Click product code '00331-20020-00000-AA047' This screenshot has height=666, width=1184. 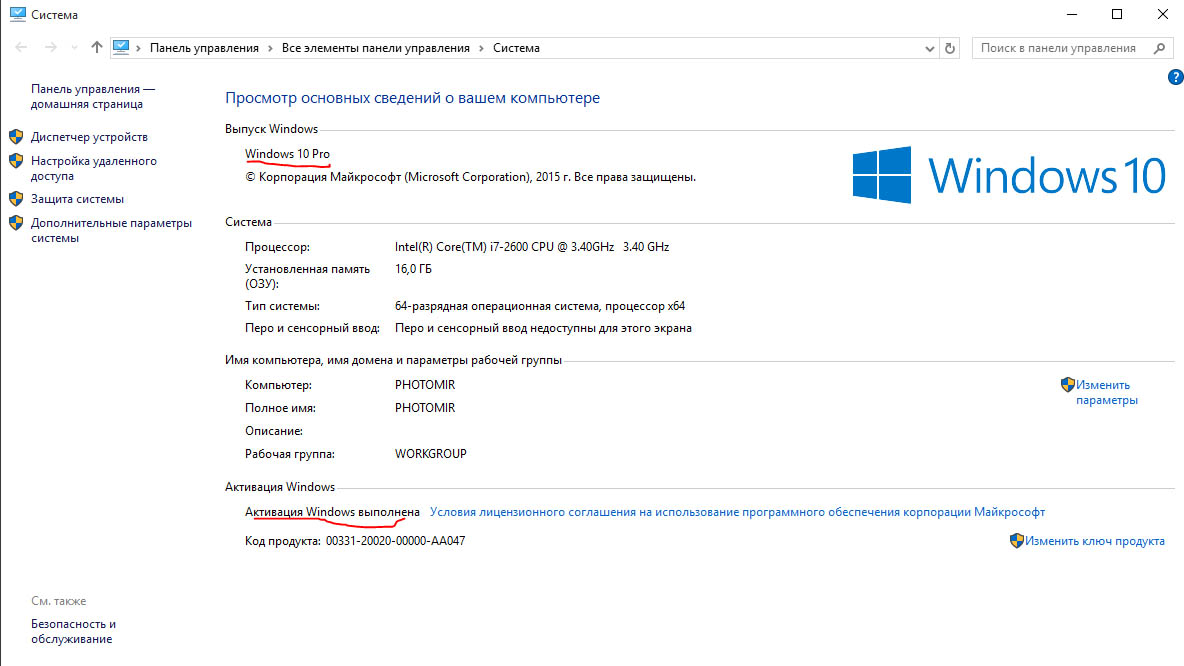click(395, 541)
